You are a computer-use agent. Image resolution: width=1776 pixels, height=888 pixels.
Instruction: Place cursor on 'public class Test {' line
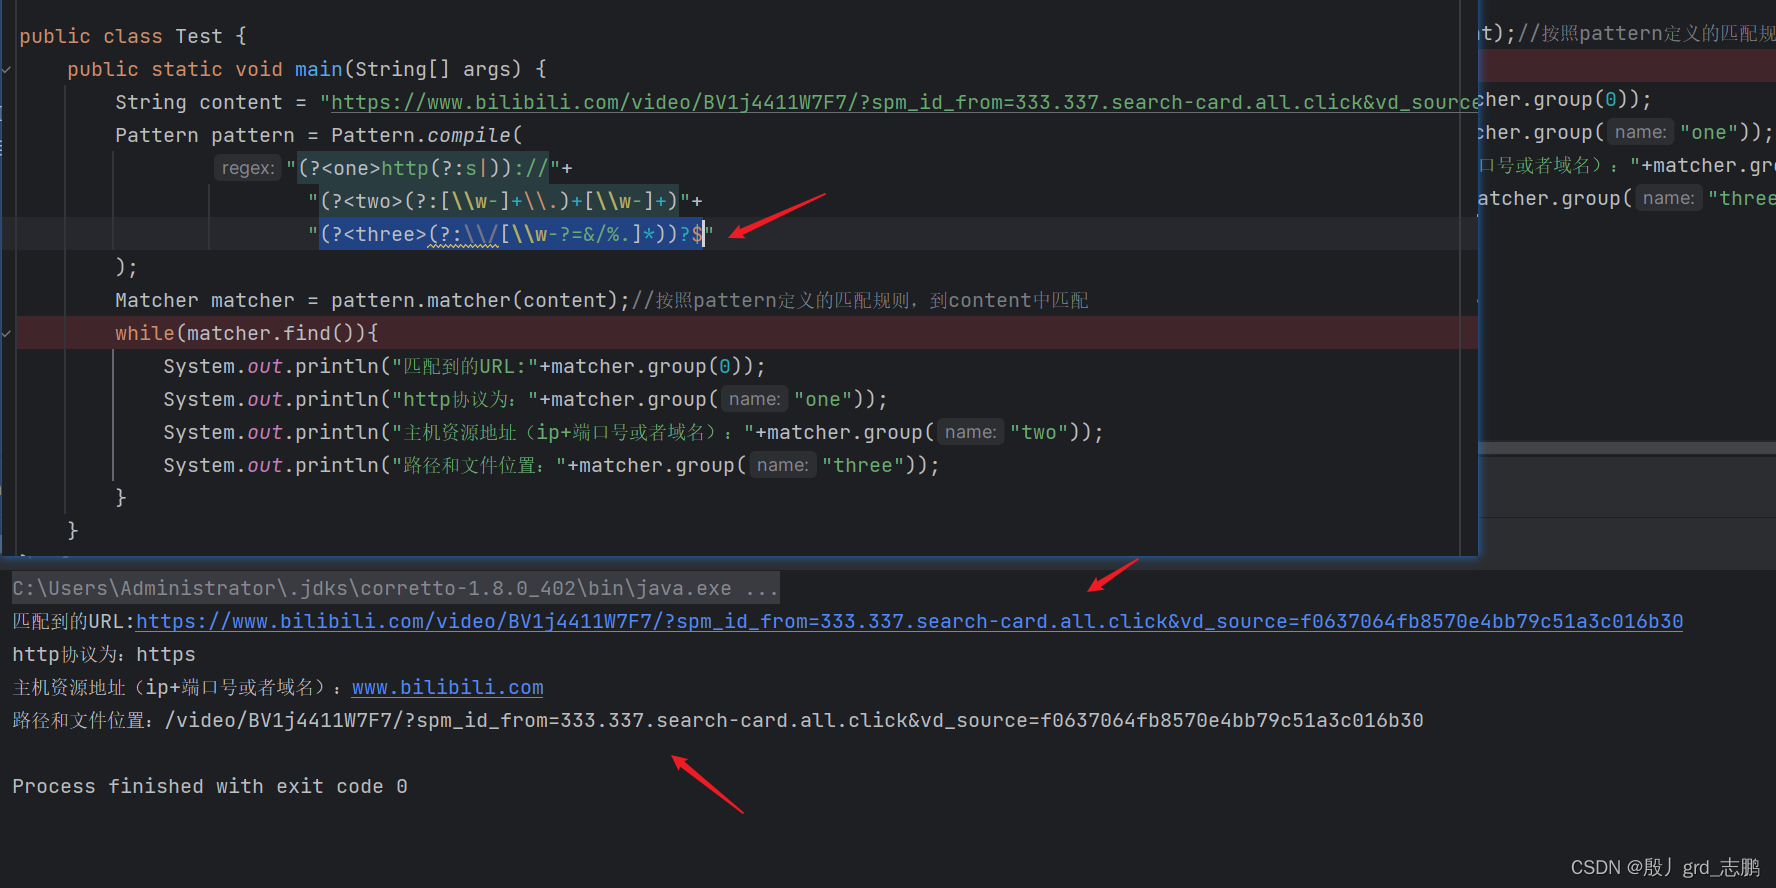coord(133,36)
